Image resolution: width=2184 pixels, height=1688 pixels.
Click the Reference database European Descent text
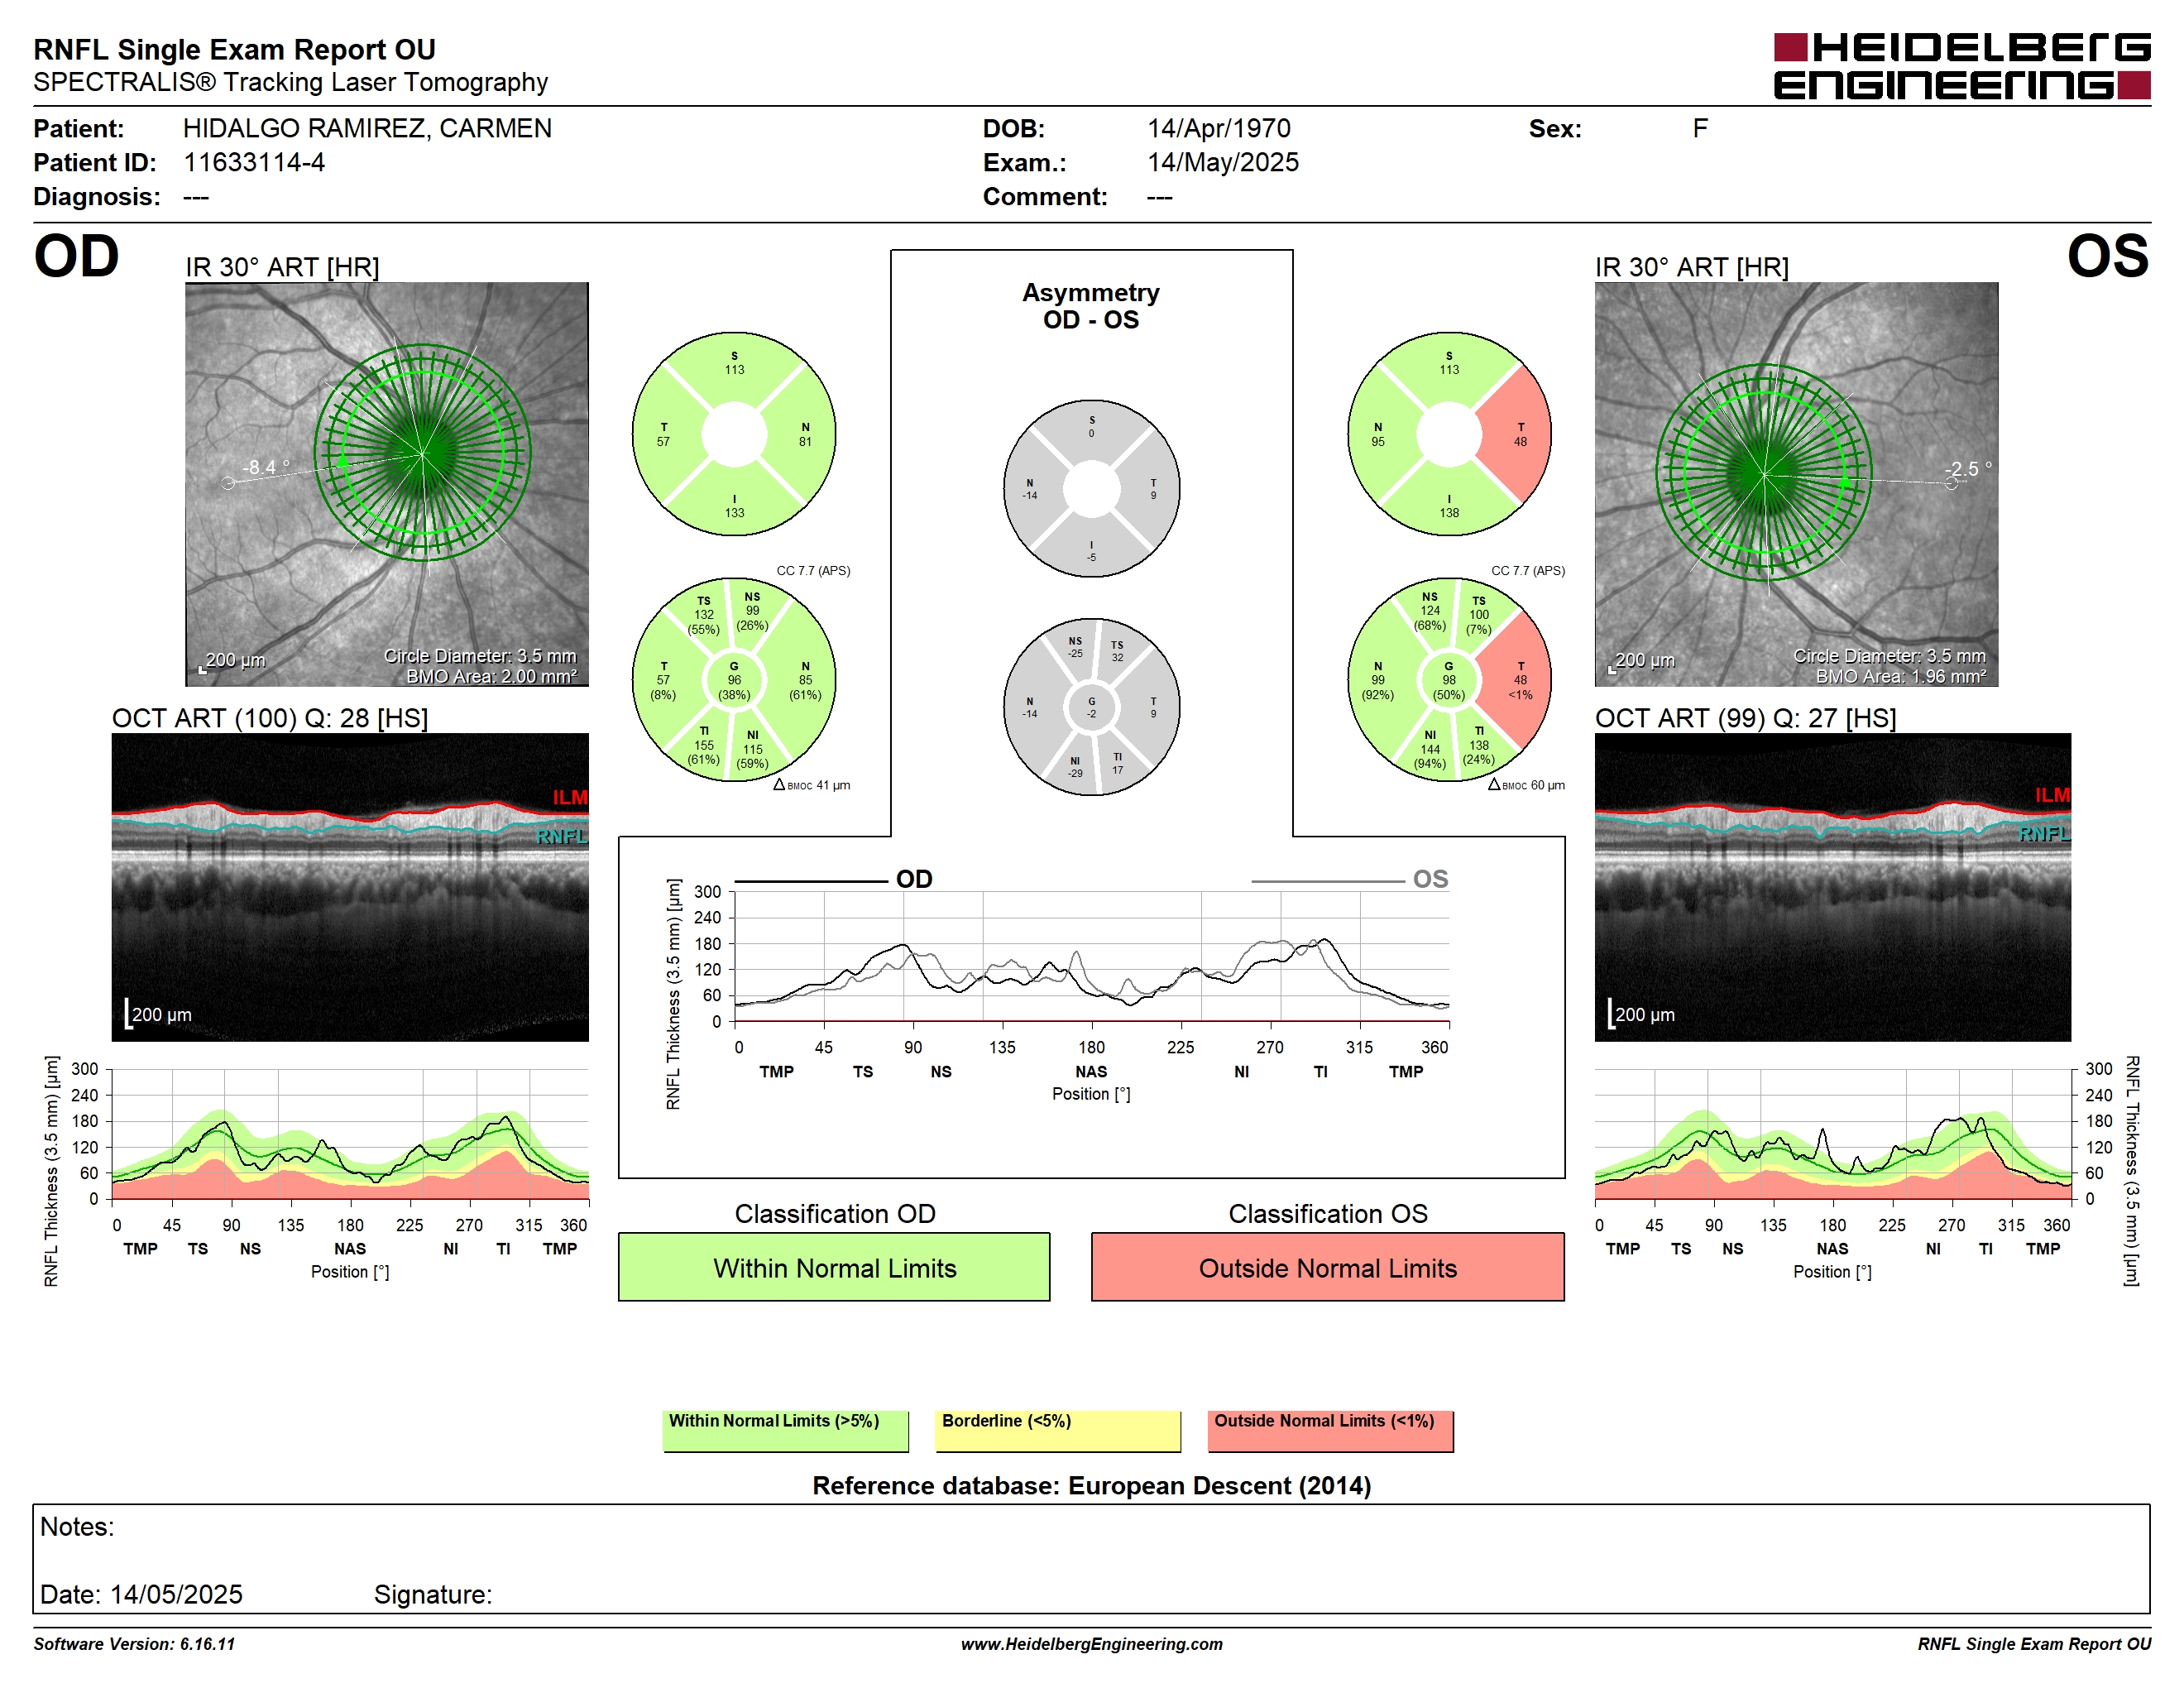coord(1091,1486)
